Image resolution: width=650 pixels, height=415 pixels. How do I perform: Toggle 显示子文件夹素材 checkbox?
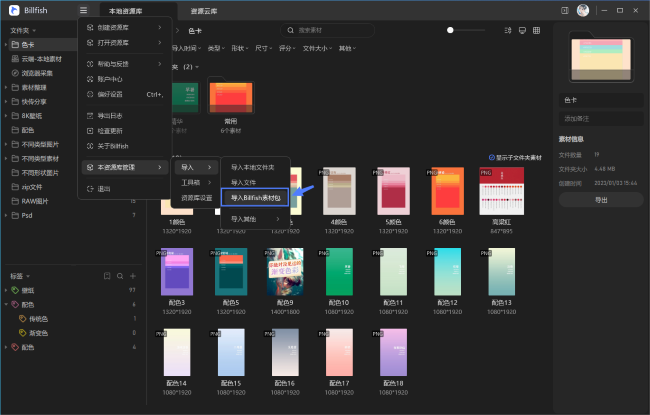492,157
